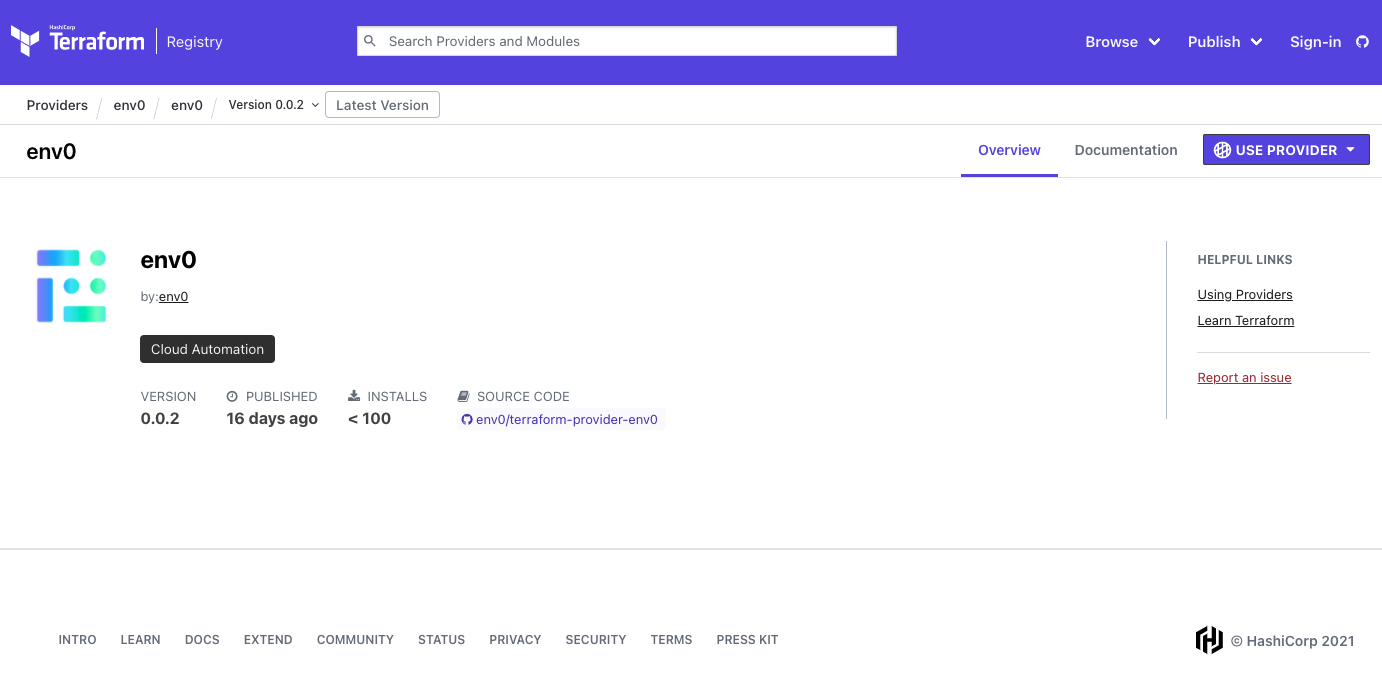Click the Cloud Automation tag
1382x676 pixels.
click(207, 349)
